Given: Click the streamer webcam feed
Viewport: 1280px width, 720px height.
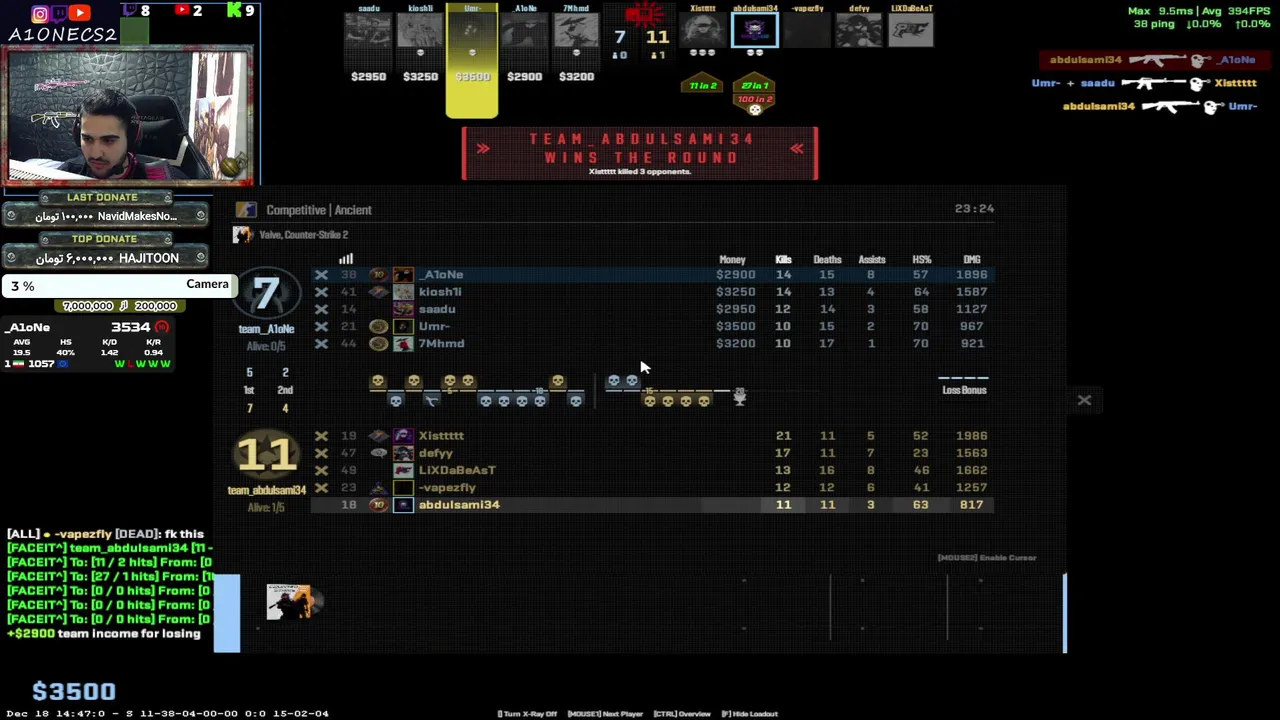Looking at the screenshot, I should pyautogui.click(x=129, y=116).
